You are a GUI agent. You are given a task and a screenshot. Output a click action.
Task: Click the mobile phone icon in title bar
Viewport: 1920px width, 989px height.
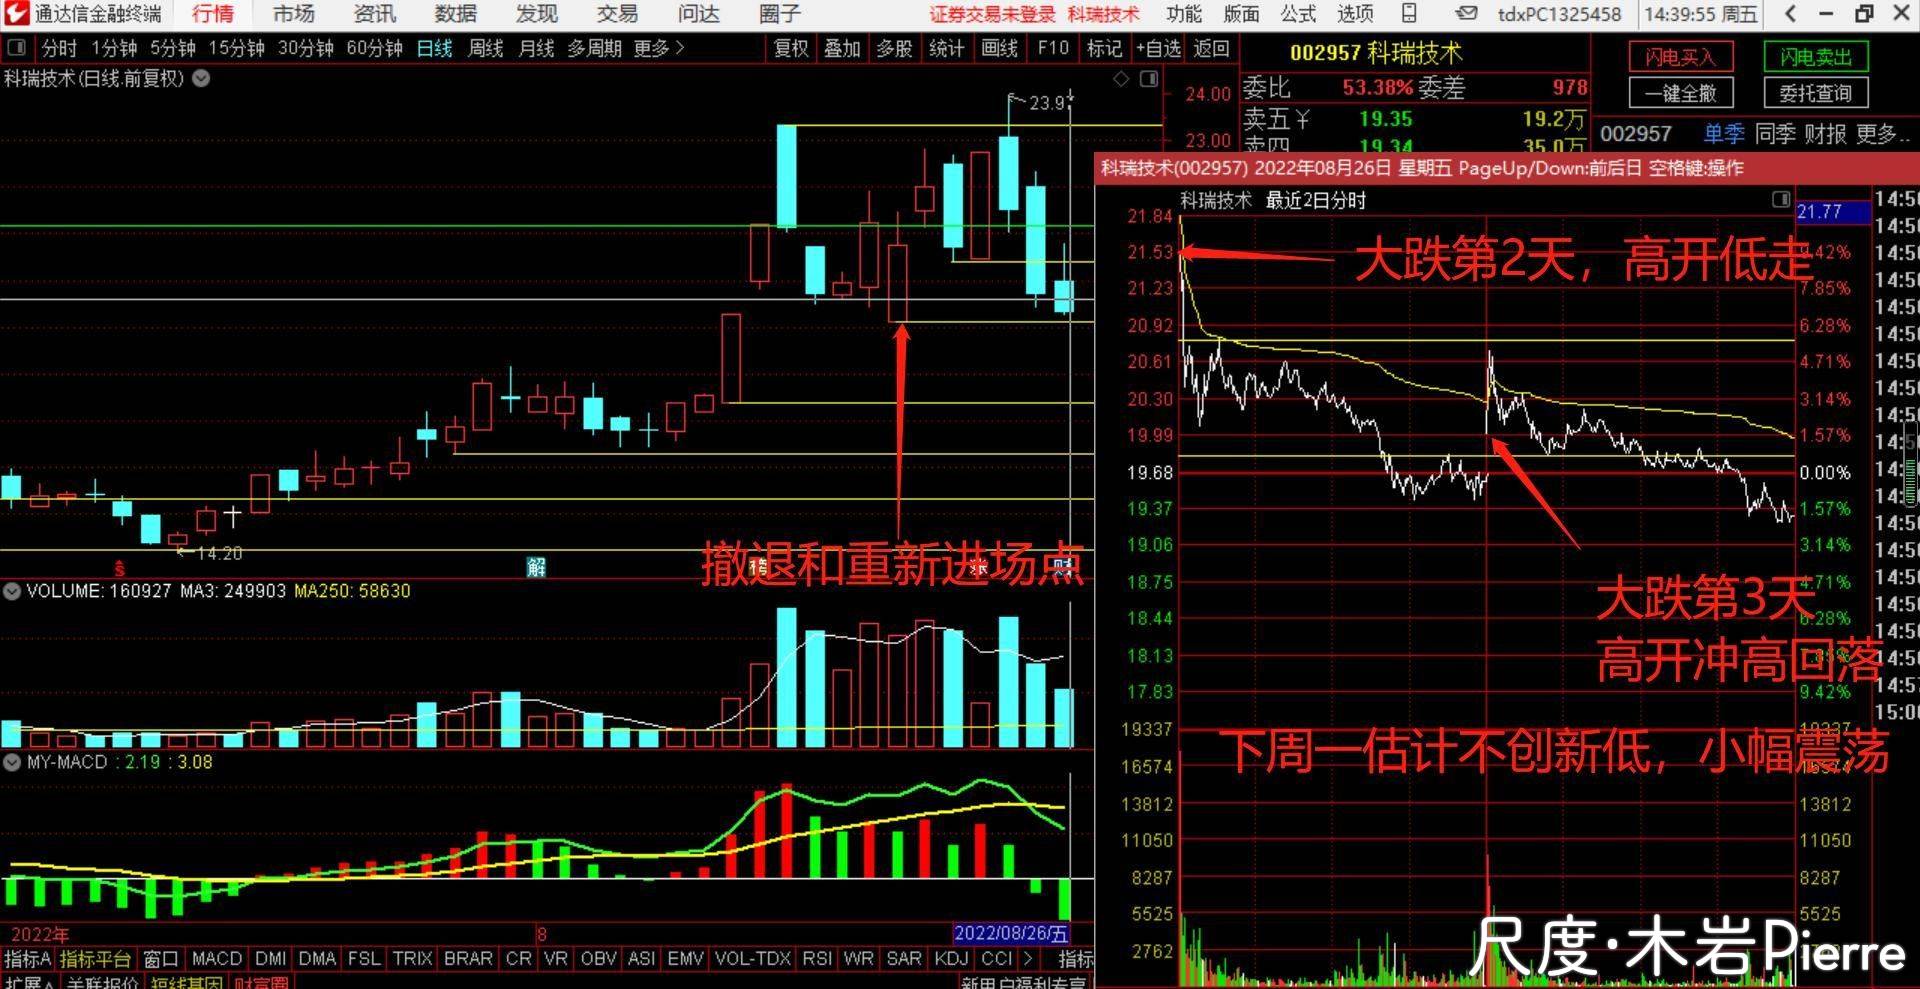(x=1409, y=14)
